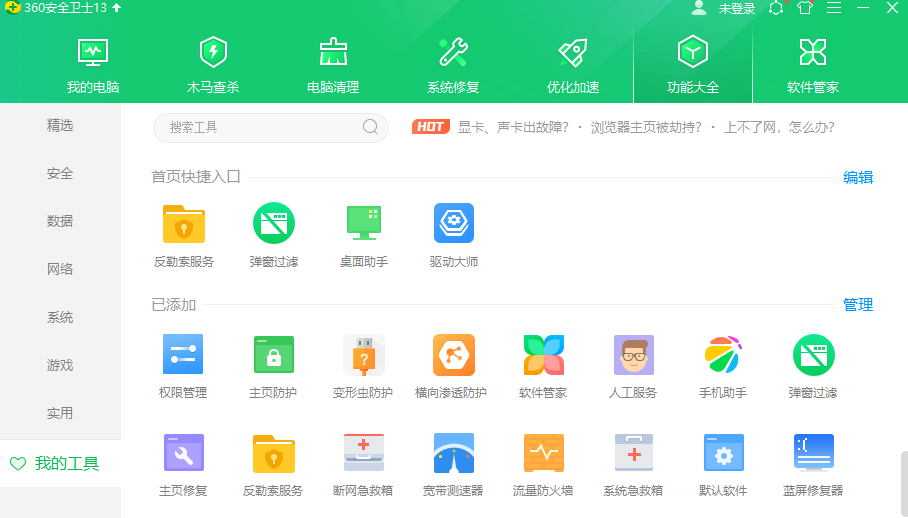Click 管理 link beside 已添加
The image size is (908, 518).
point(857,305)
